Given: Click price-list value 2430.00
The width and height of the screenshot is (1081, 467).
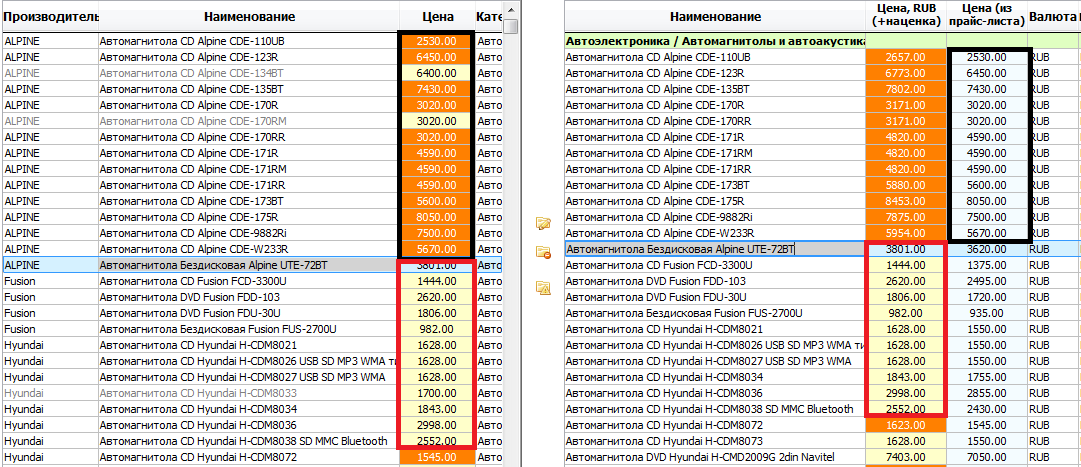Looking at the screenshot, I should pyautogui.click(x=987, y=409).
